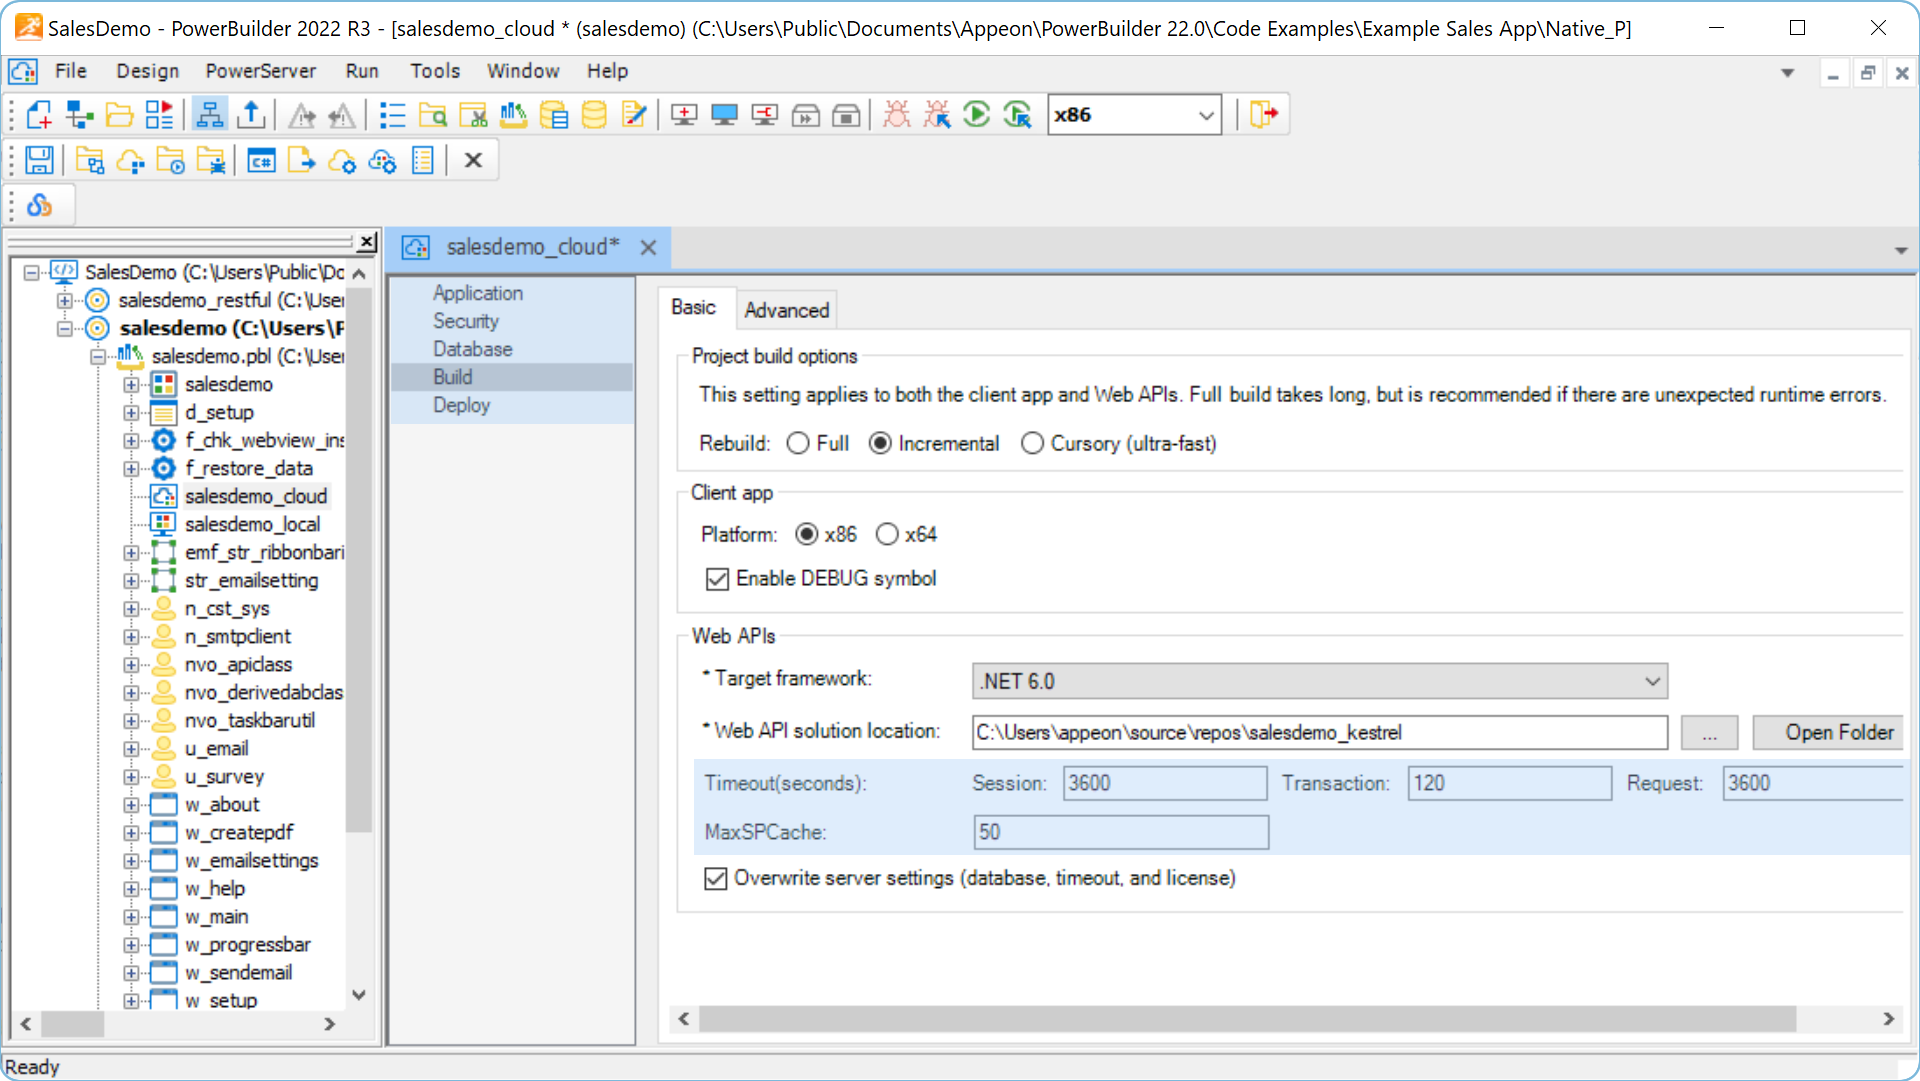The image size is (1920, 1081).
Task: Open the File menu
Action: coord(70,71)
